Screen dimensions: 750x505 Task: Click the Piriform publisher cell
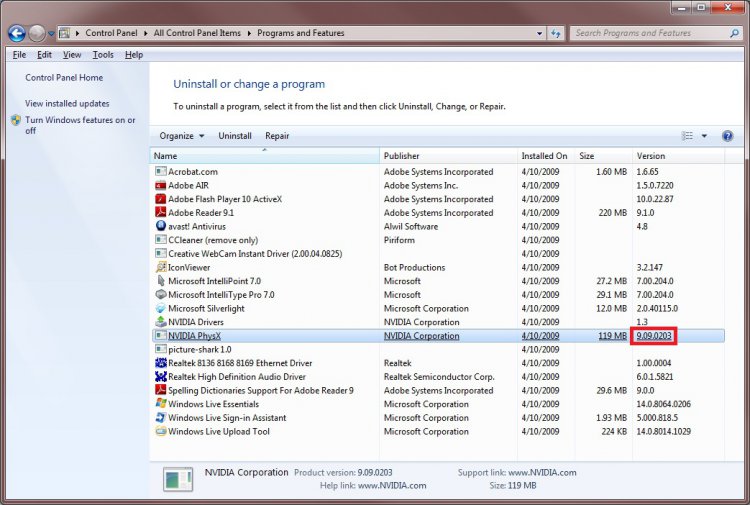[399, 240]
